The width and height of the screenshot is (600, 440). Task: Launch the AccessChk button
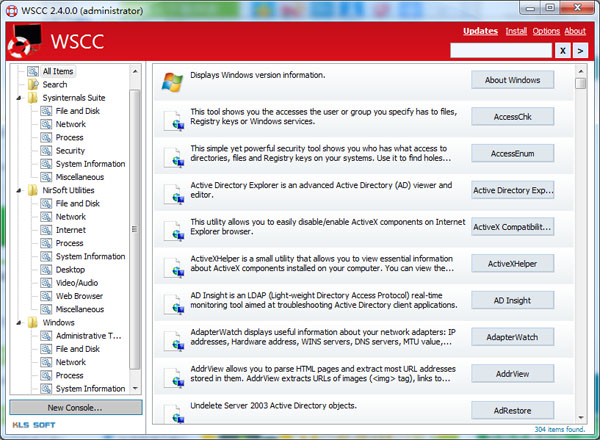click(512, 117)
